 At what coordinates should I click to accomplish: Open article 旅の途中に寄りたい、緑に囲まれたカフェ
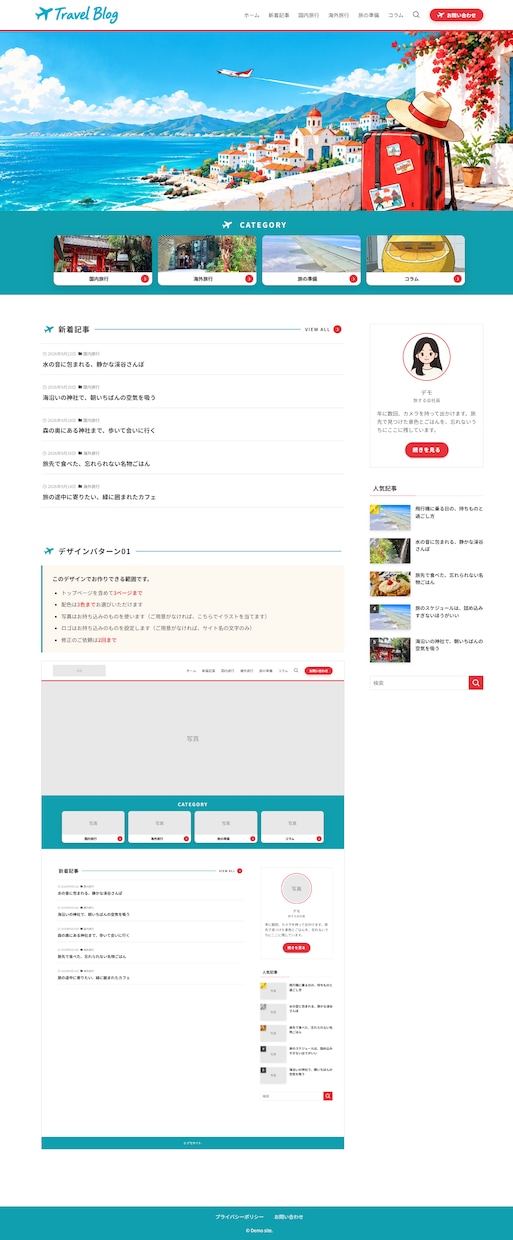coord(99,497)
